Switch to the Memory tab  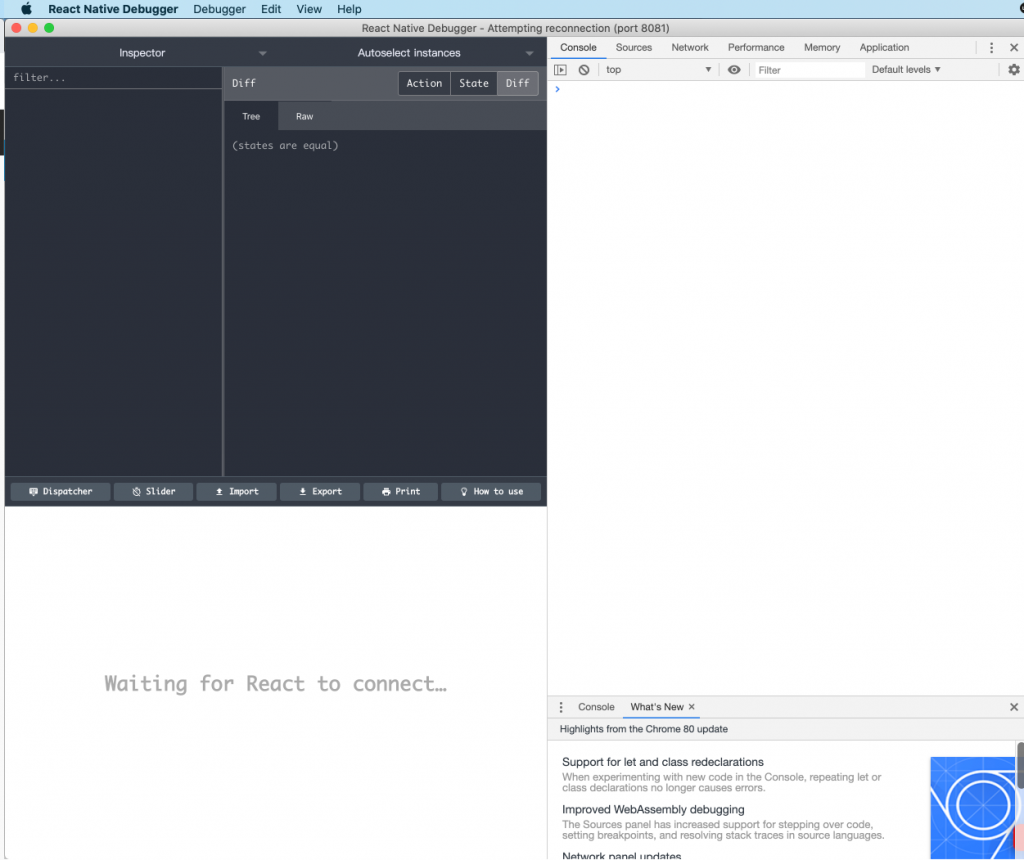[x=822, y=48]
